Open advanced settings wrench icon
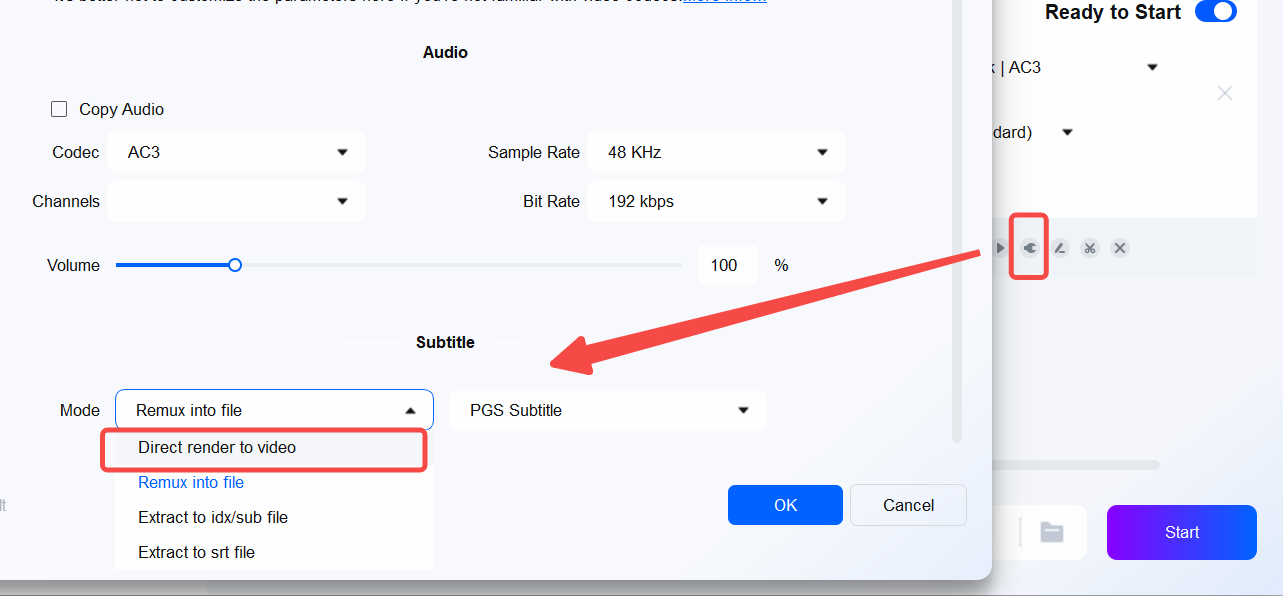1283x596 pixels. click(1029, 247)
